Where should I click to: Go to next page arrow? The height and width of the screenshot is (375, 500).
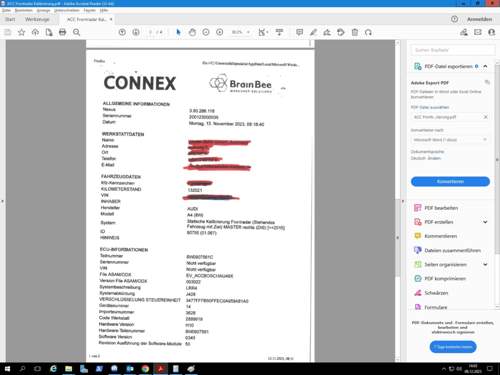[x=136, y=32]
